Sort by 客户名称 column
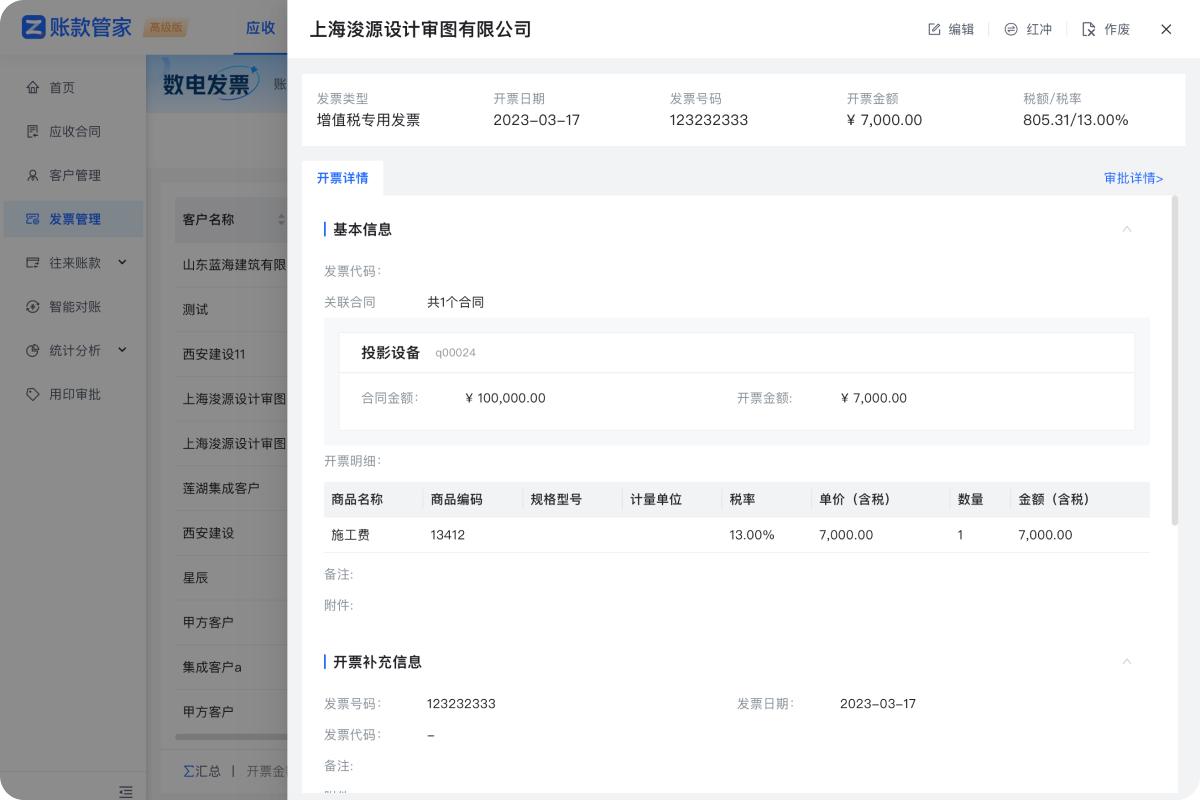The image size is (1200, 800). [281, 219]
